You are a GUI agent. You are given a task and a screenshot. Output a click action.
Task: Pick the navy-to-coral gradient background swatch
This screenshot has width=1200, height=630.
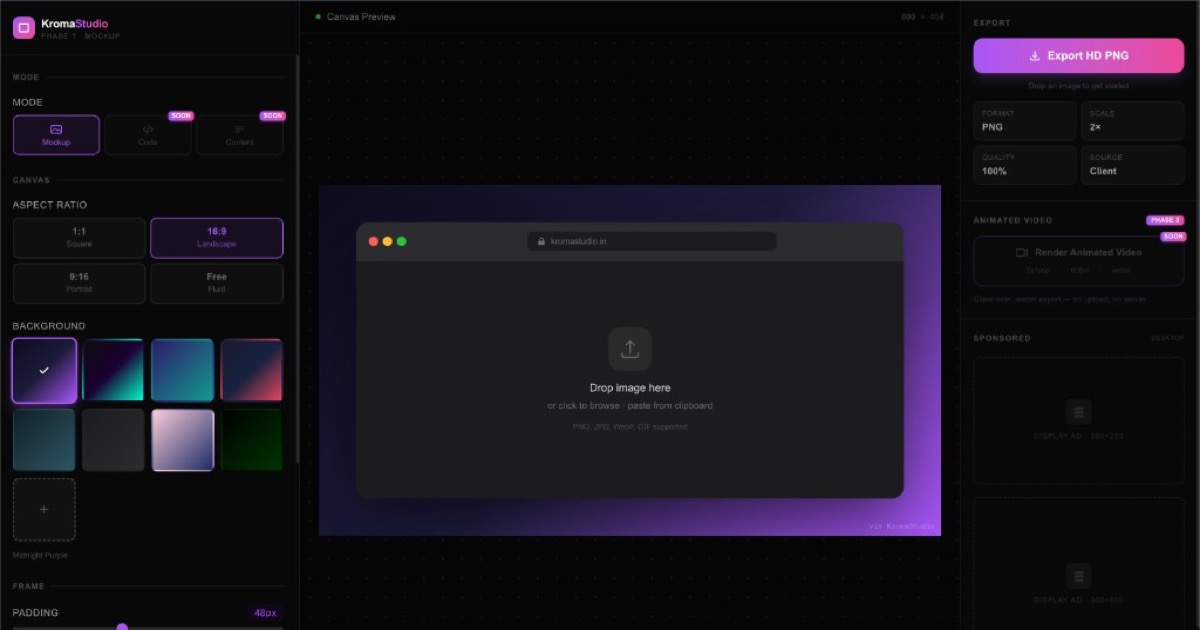251,370
